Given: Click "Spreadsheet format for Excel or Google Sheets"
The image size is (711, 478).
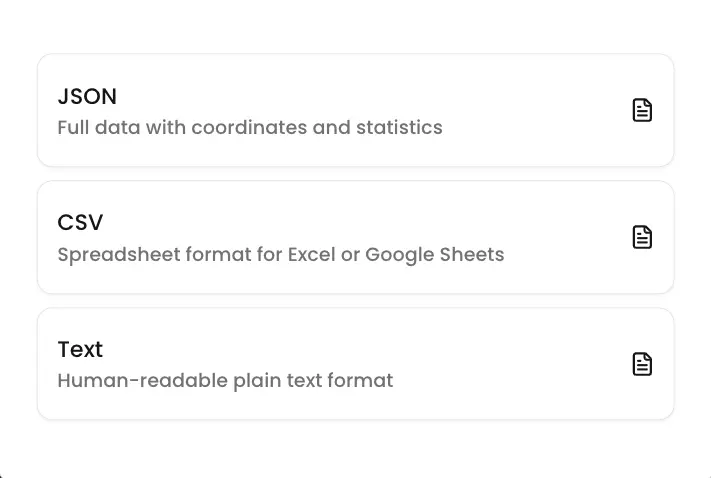Looking at the screenshot, I should coord(281,254).
